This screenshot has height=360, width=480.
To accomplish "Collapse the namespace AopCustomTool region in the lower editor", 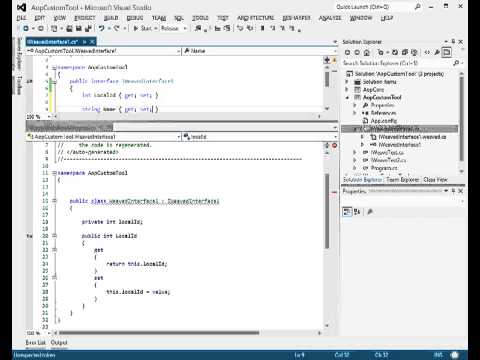I will pyautogui.click(x=54, y=173).
